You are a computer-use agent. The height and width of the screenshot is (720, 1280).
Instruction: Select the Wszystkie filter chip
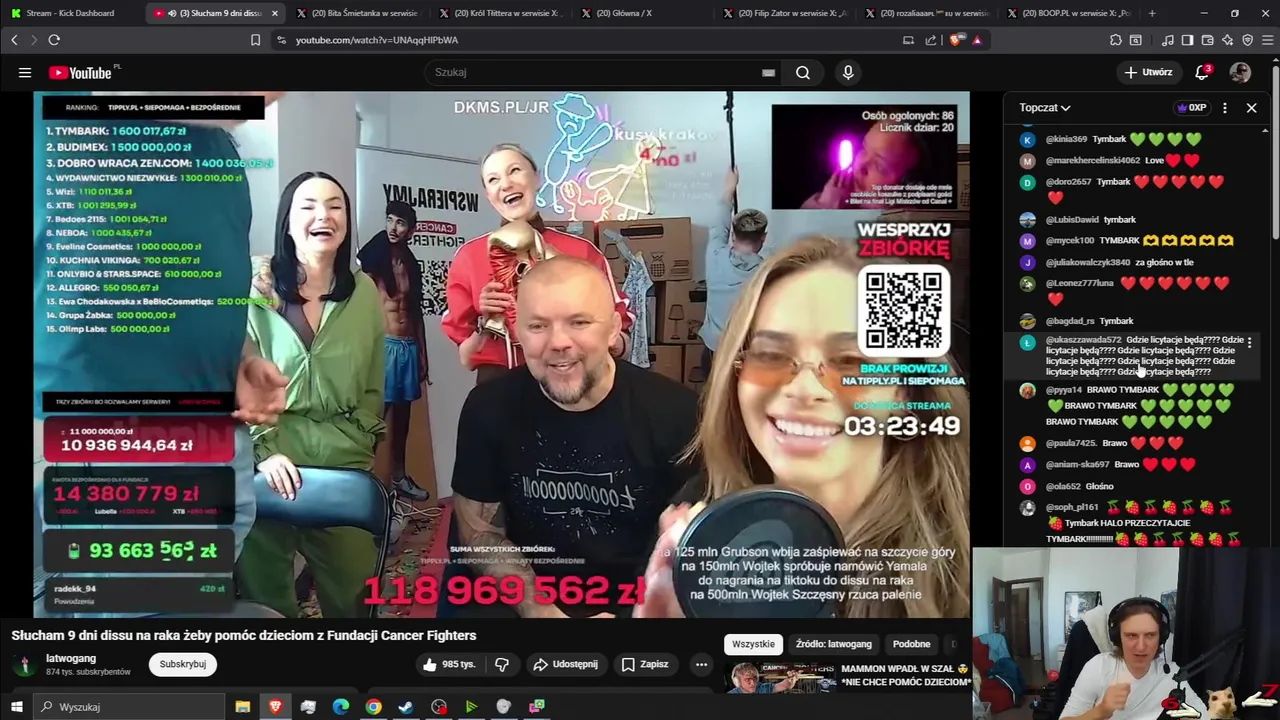click(x=753, y=644)
